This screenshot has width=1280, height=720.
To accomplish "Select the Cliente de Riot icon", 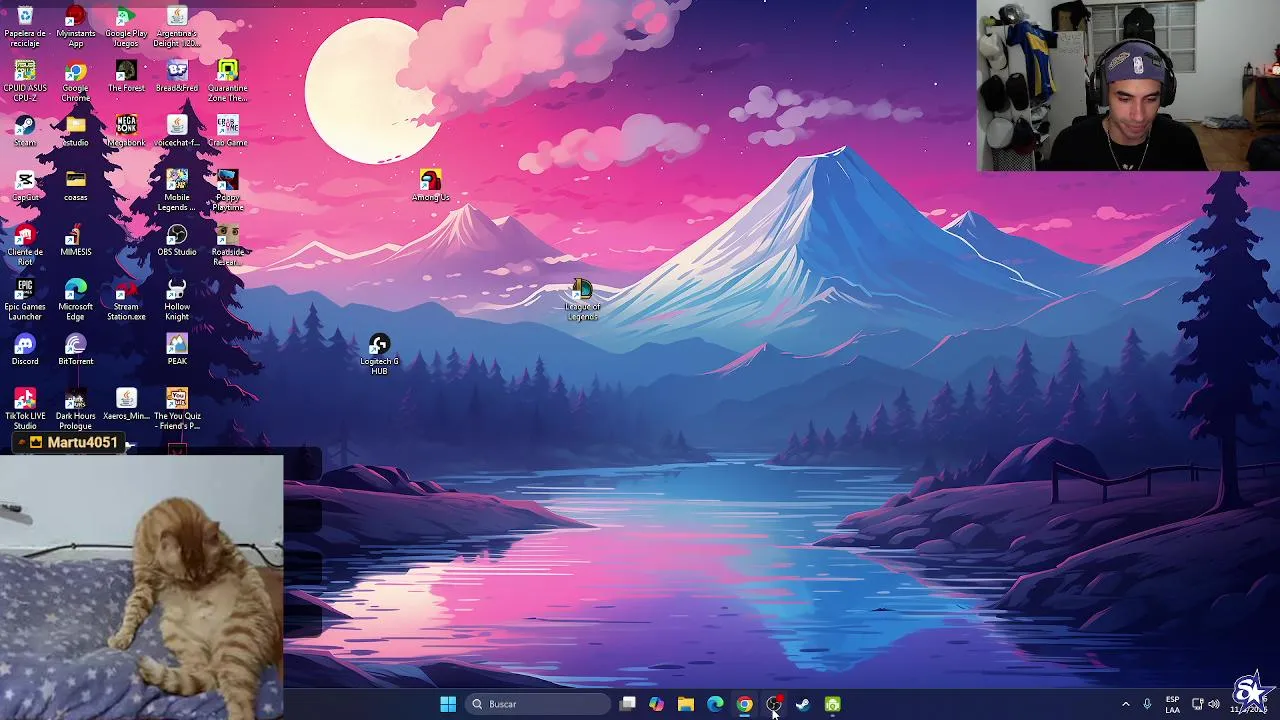I will 25,245.
